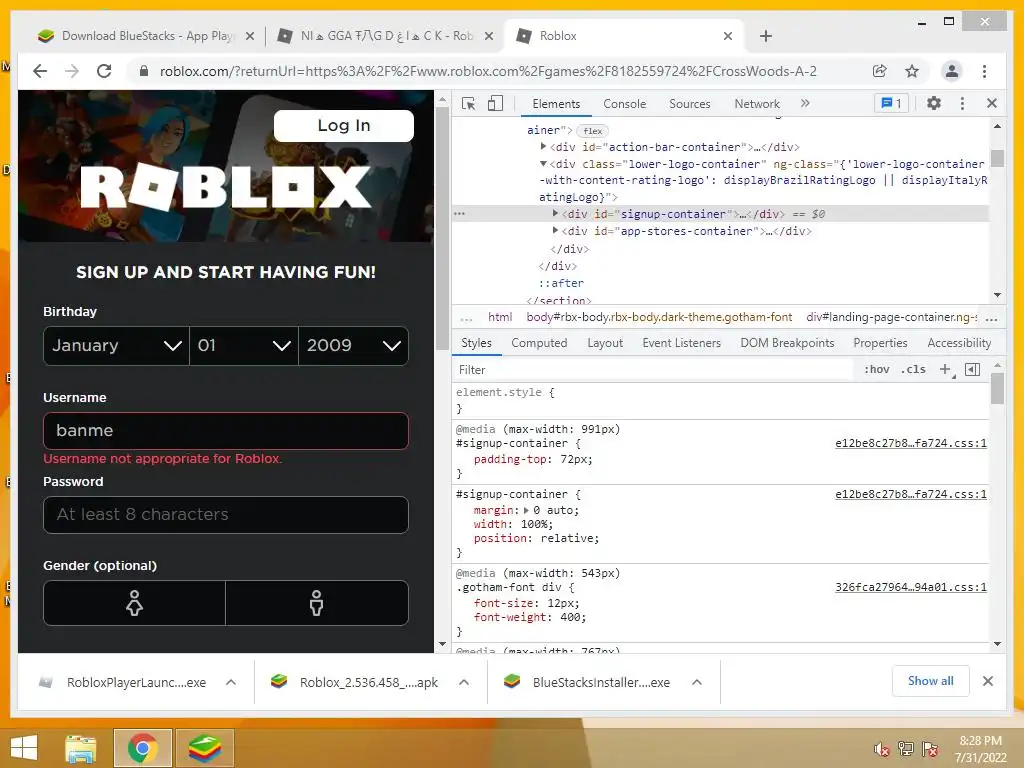Image resolution: width=1024 pixels, height=768 pixels.
Task: Open the Layout tab
Action: [605, 343]
